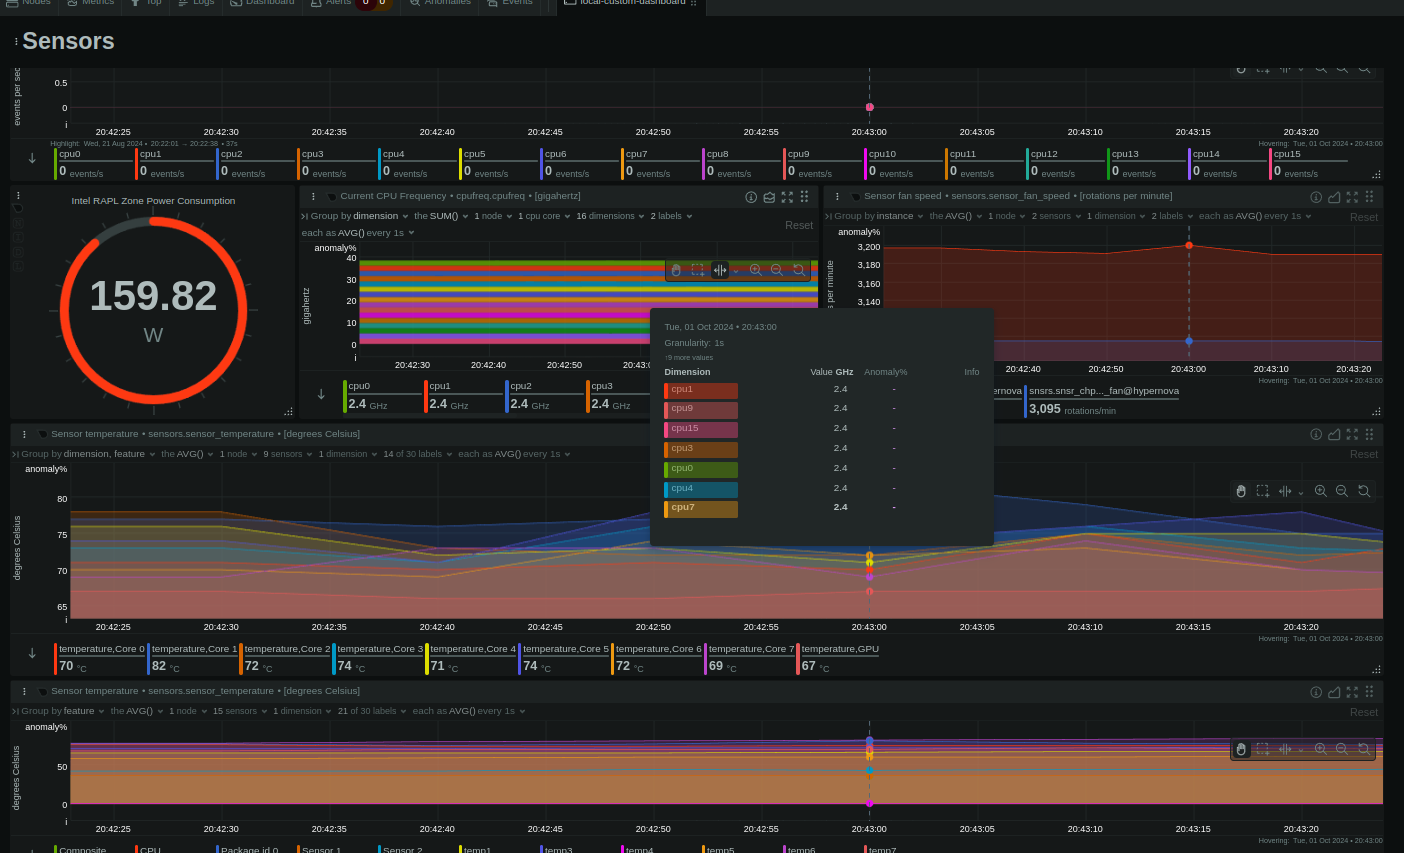This screenshot has width=1404, height=853.
Task: Change chart type of Current CPU Frequency chart
Action: point(769,197)
